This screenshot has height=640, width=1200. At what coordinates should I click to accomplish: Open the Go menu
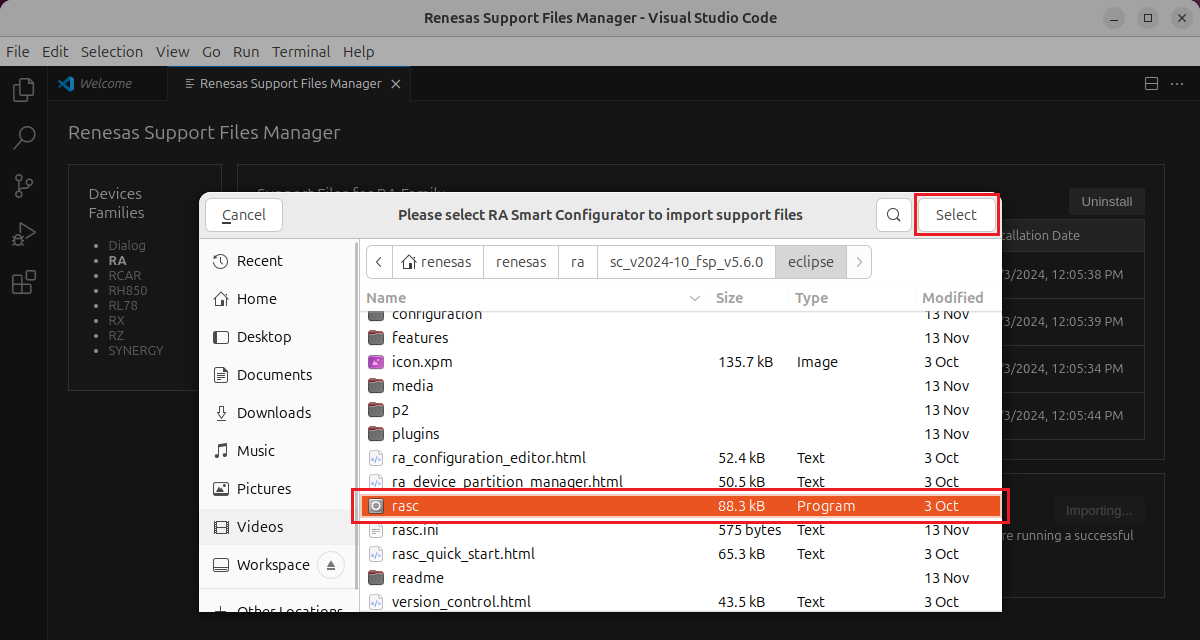click(x=211, y=52)
